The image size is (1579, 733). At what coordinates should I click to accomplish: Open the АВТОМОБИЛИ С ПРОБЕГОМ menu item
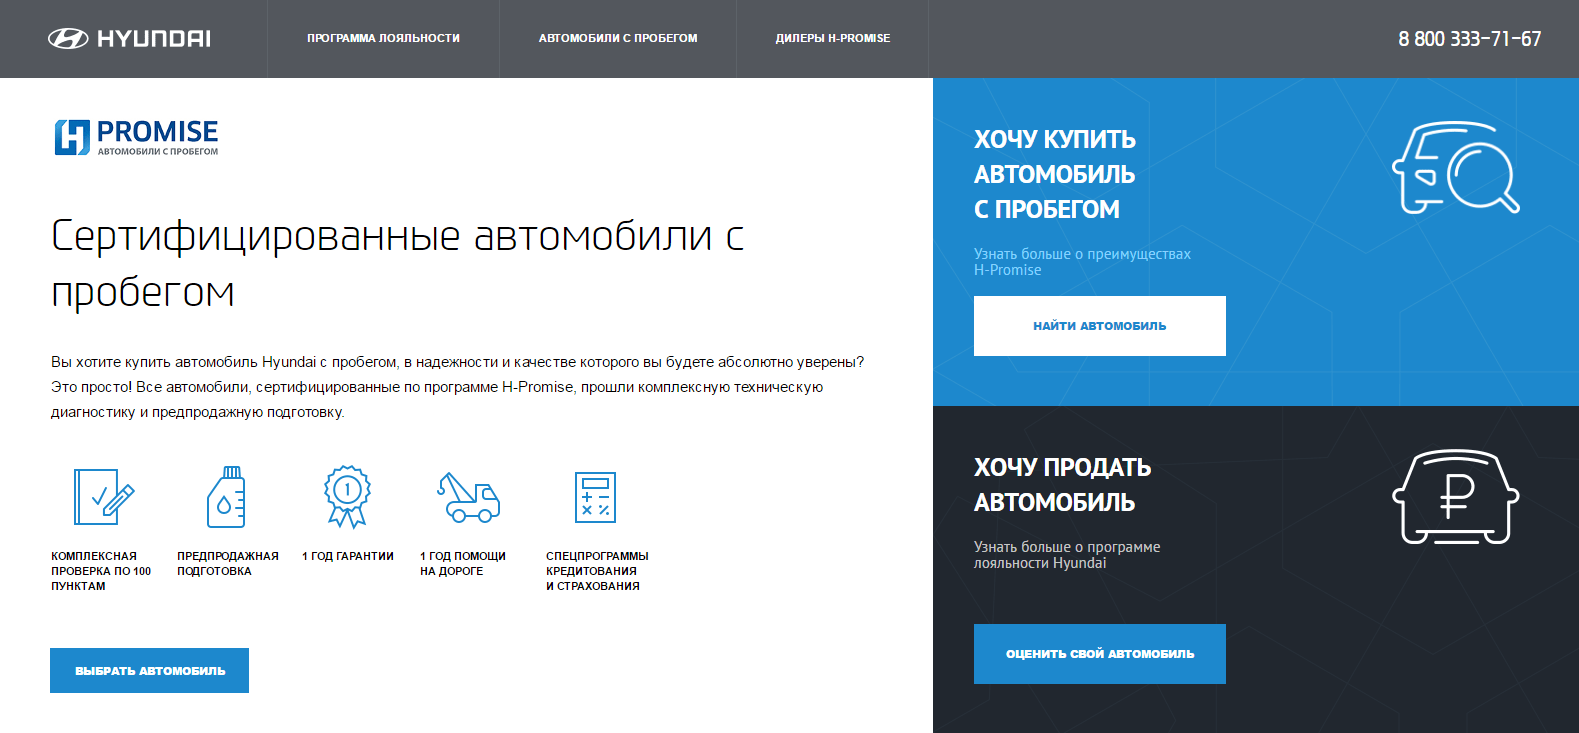pyautogui.click(x=618, y=38)
